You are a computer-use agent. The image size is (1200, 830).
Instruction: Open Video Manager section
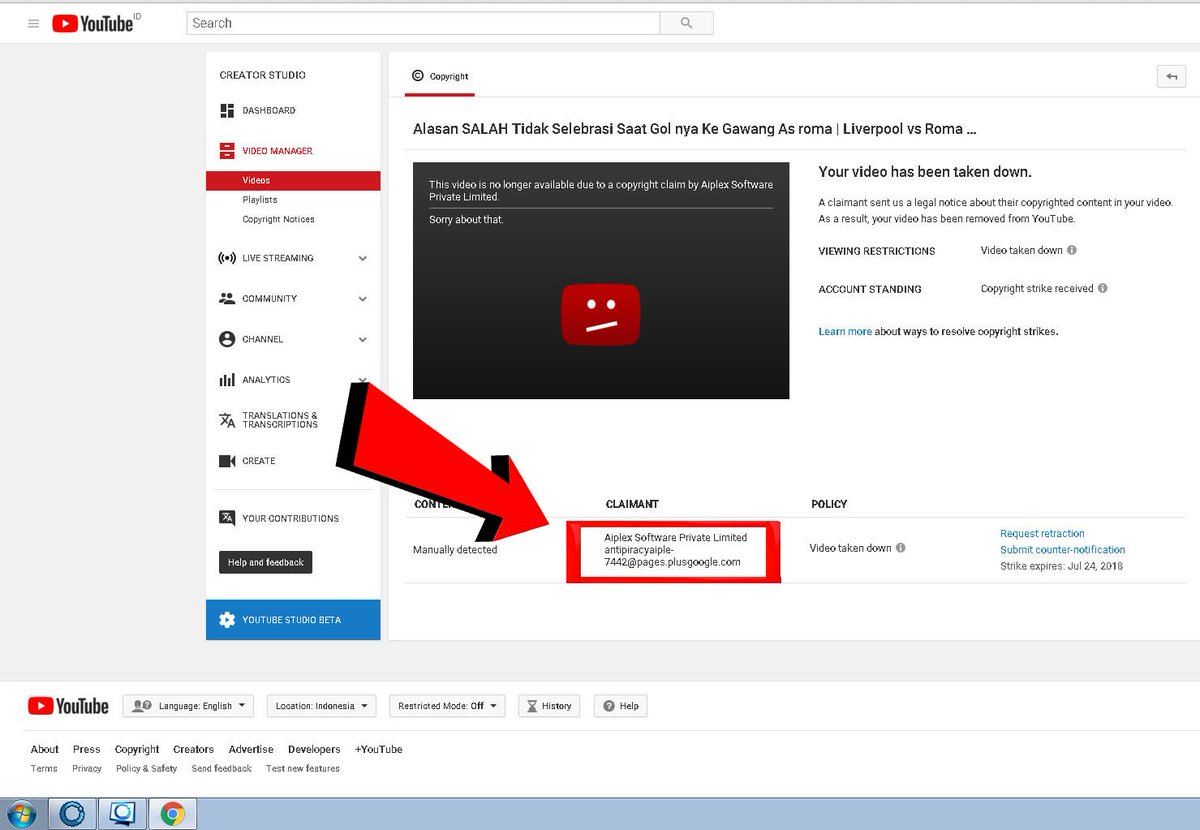277,151
